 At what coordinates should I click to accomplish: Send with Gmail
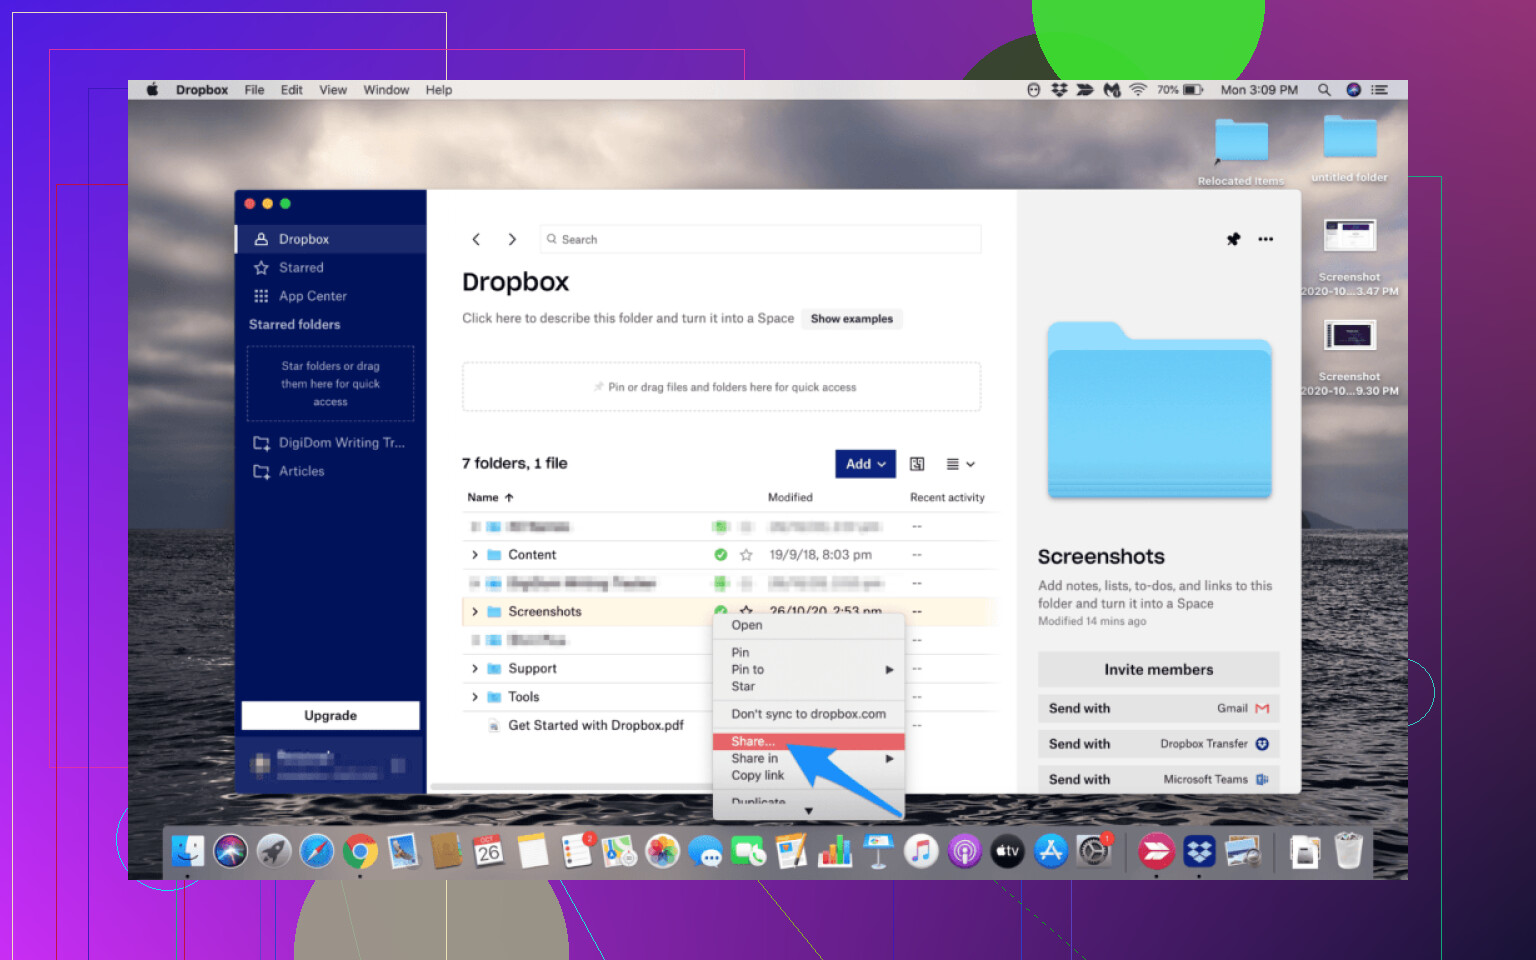tap(1158, 708)
